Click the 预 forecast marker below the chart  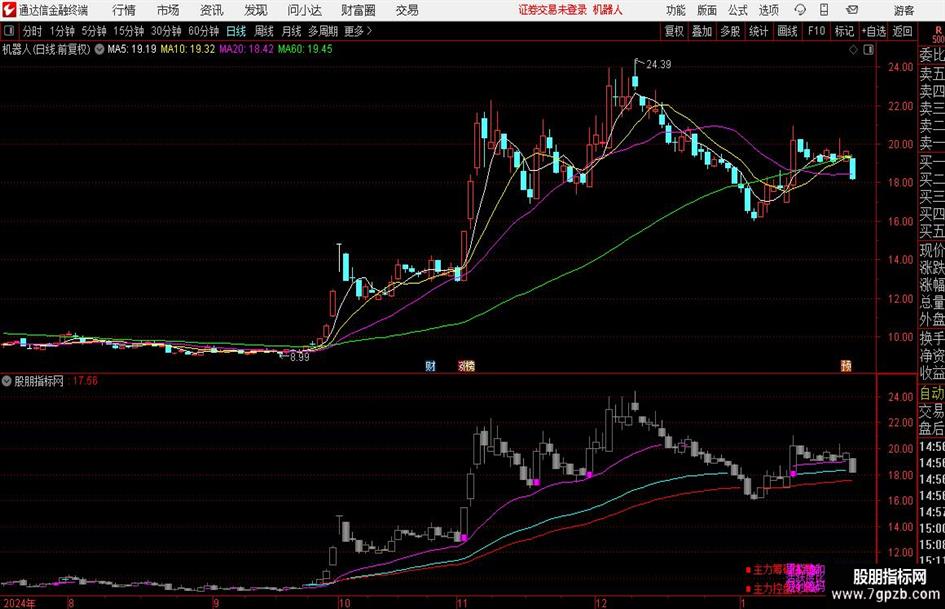(846, 365)
